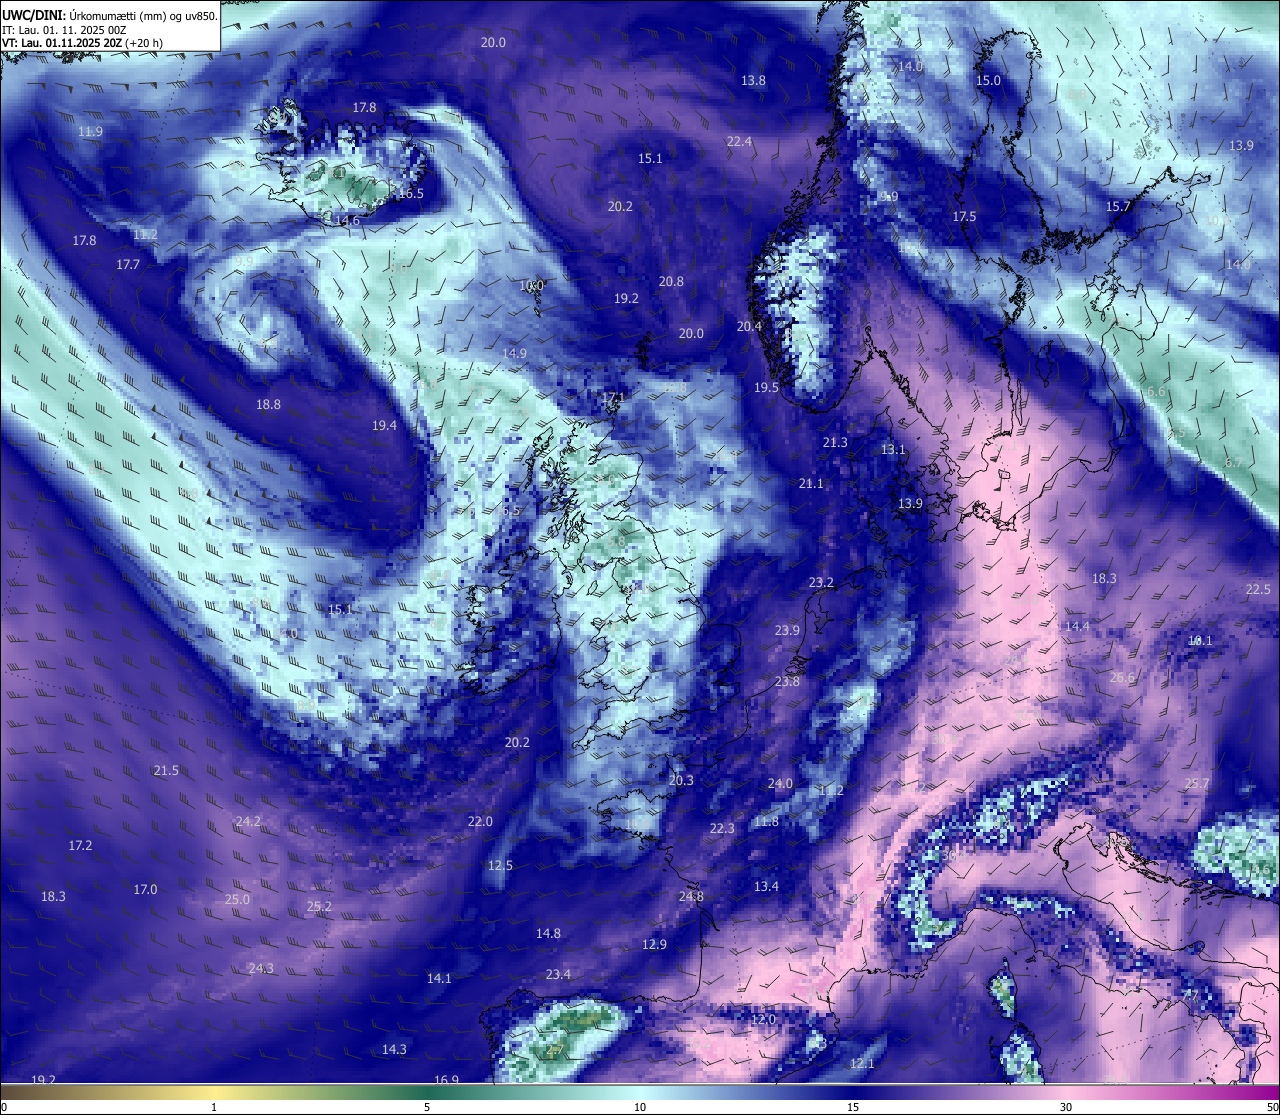The height and width of the screenshot is (1115, 1280).
Task: Click the 25.7 value label
Action: (1197, 783)
